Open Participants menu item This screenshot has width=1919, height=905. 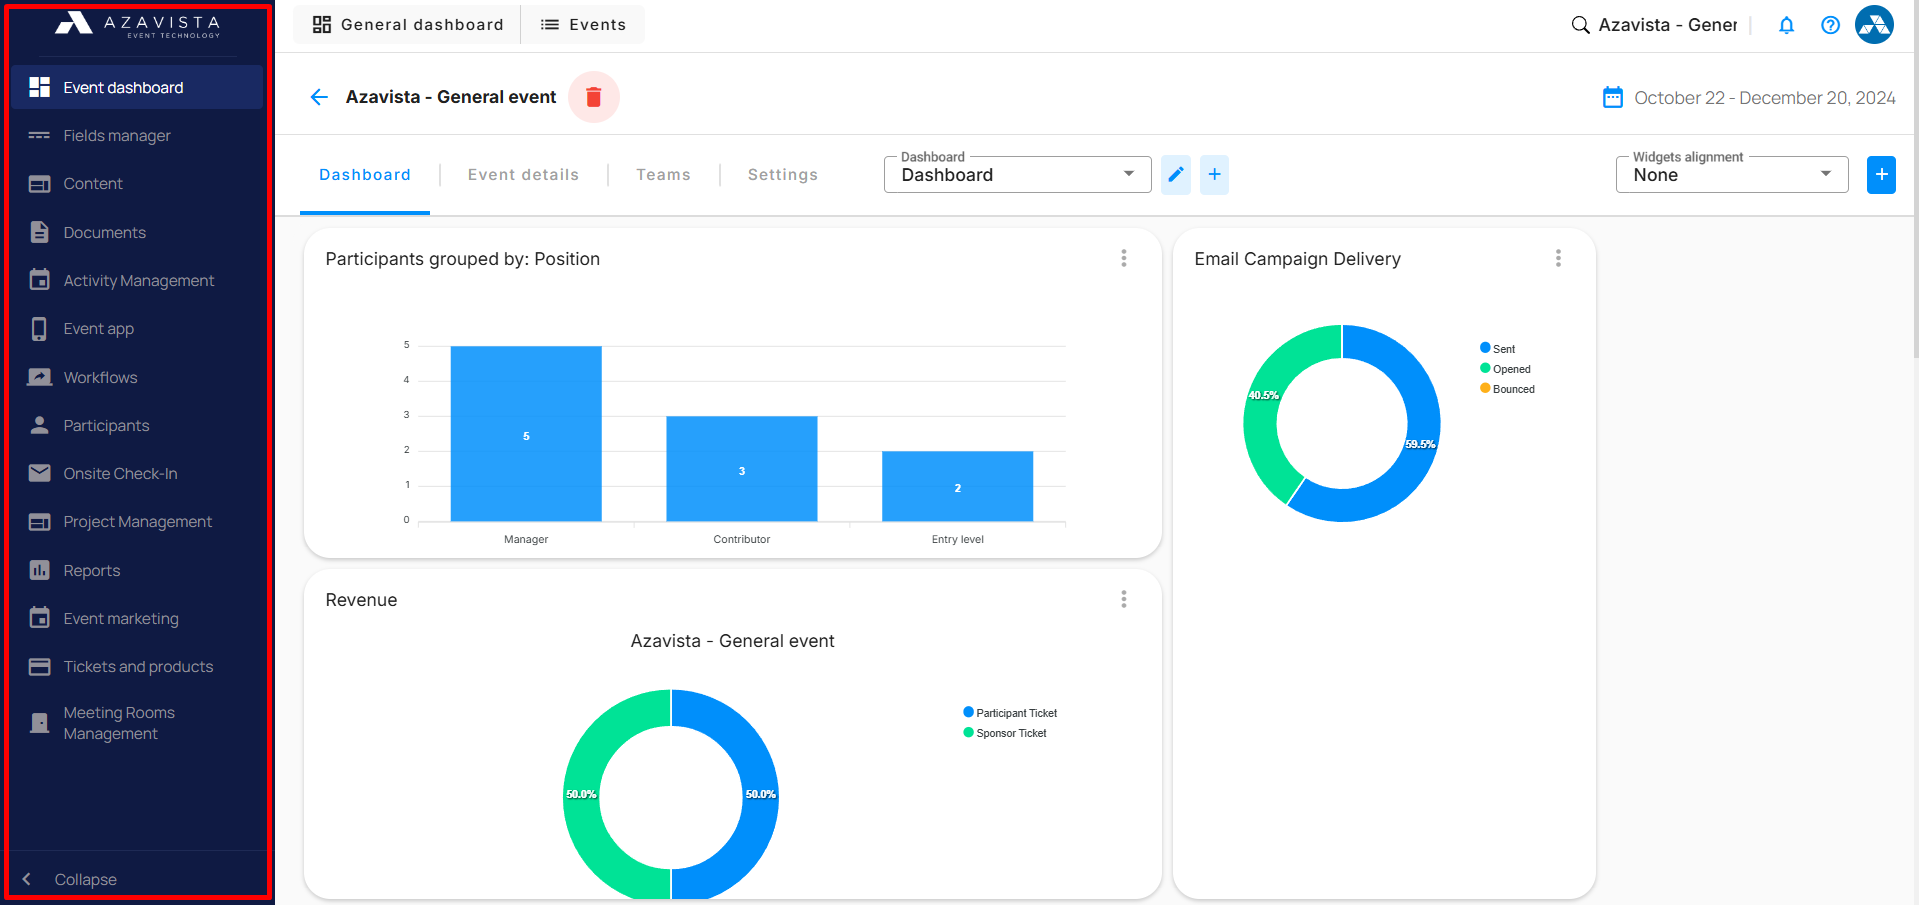[137, 425]
